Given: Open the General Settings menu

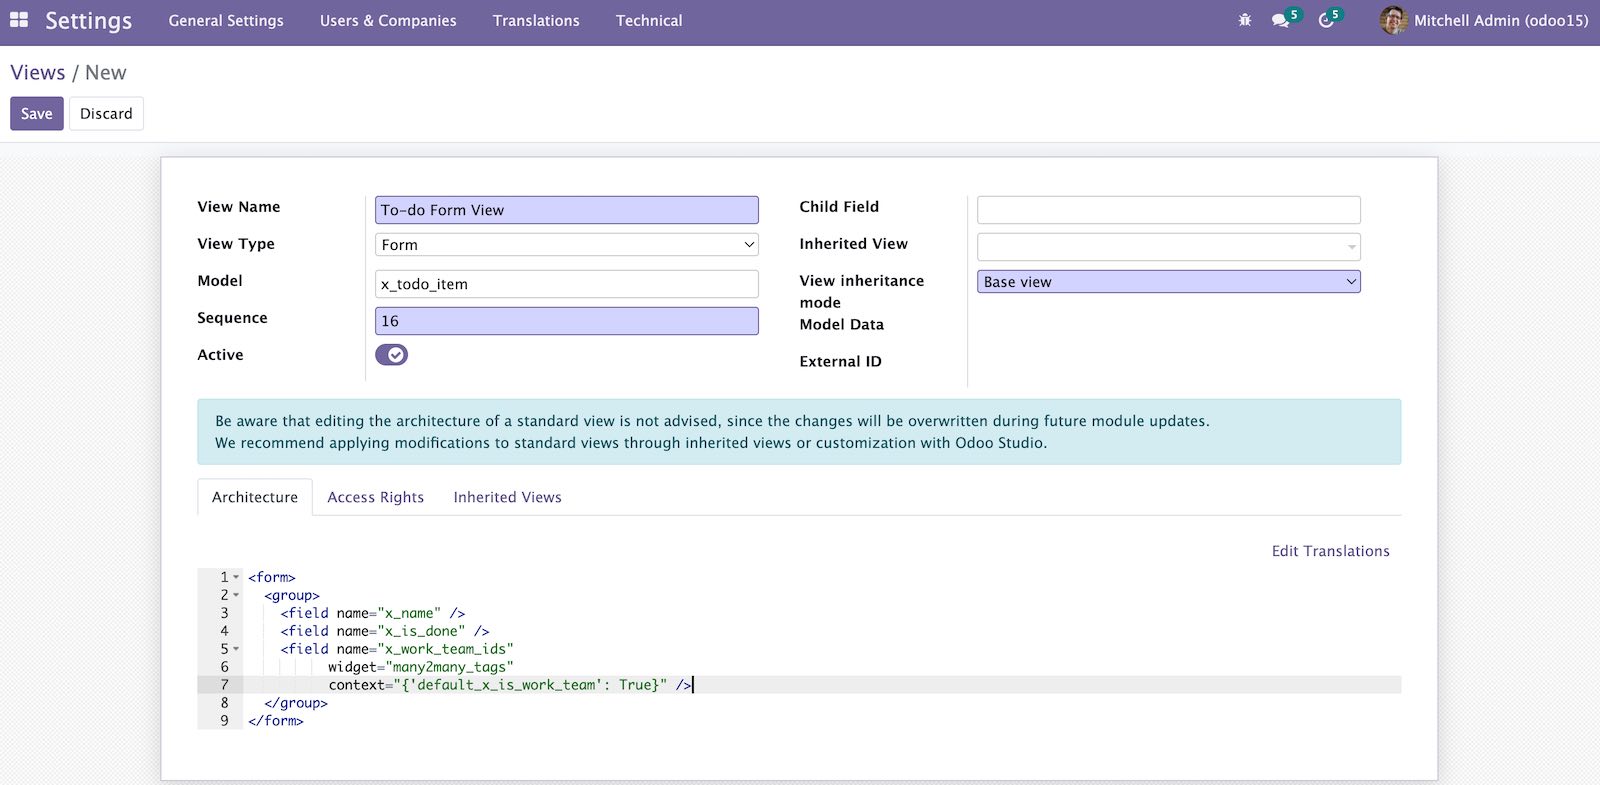Looking at the screenshot, I should coord(226,20).
